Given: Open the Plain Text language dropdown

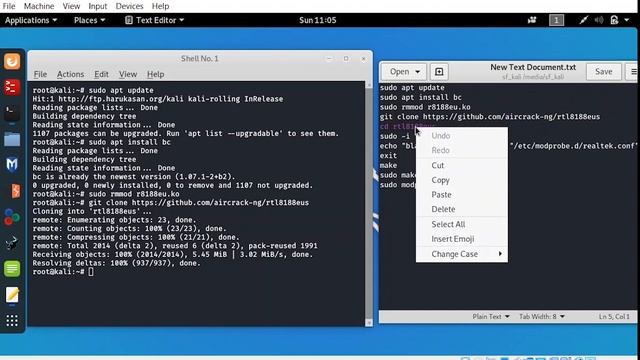Looking at the screenshot, I should [x=491, y=316].
